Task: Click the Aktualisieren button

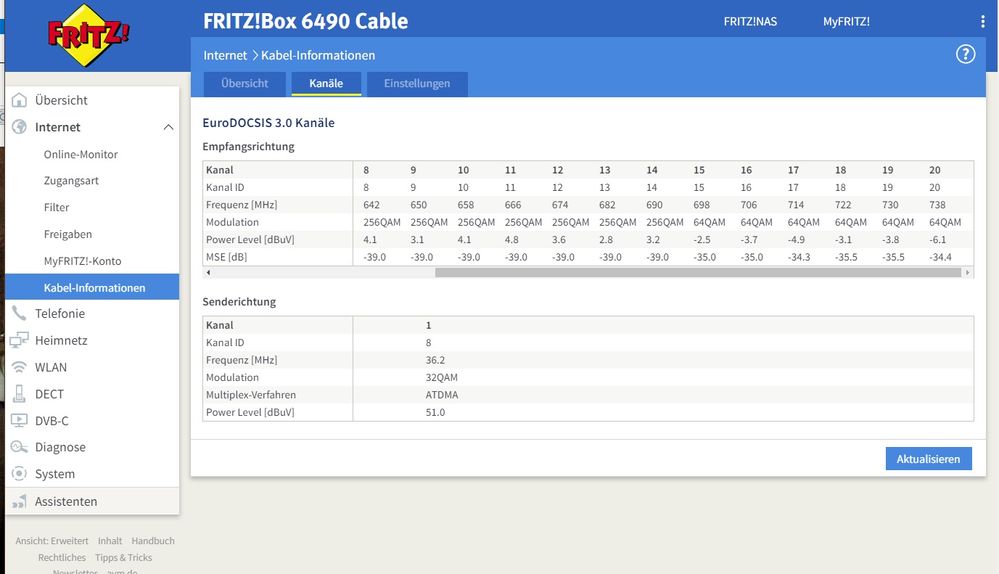Action: [928, 459]
